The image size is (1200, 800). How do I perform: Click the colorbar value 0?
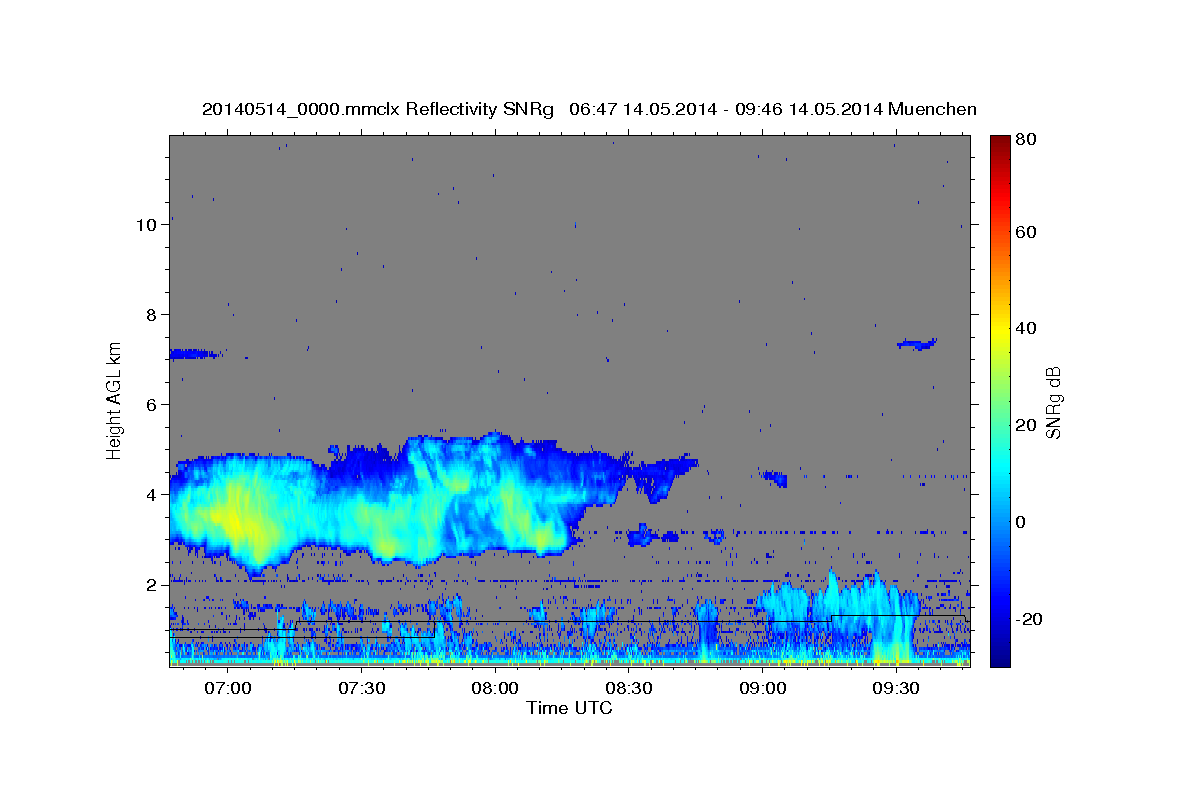[x=1021, y=523]
